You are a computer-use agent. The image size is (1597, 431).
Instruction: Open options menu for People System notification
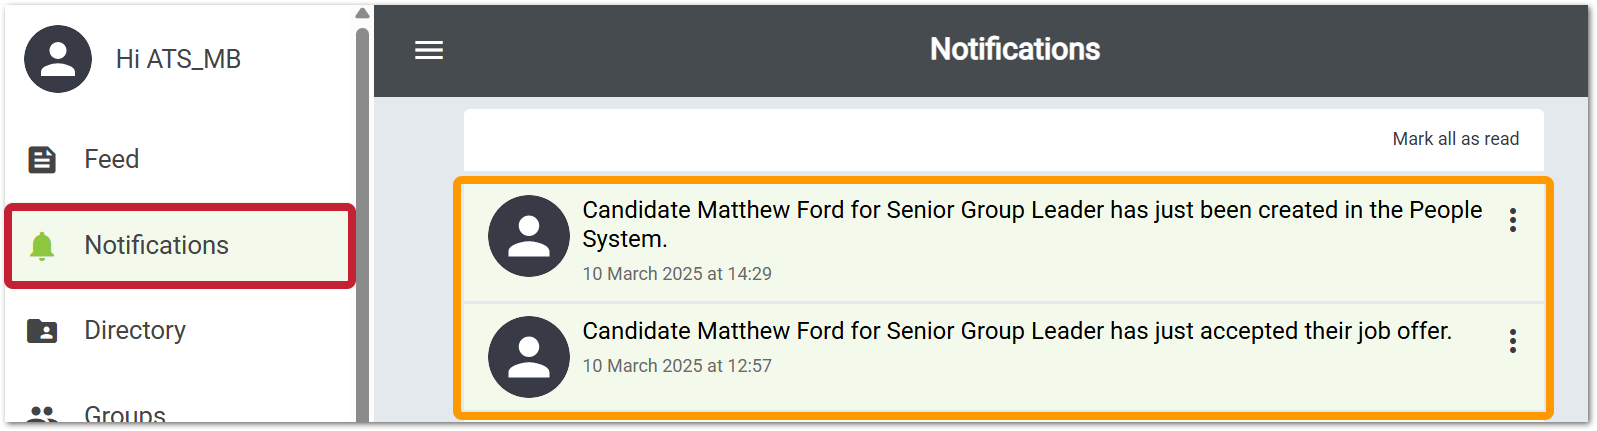(1513, 220)
